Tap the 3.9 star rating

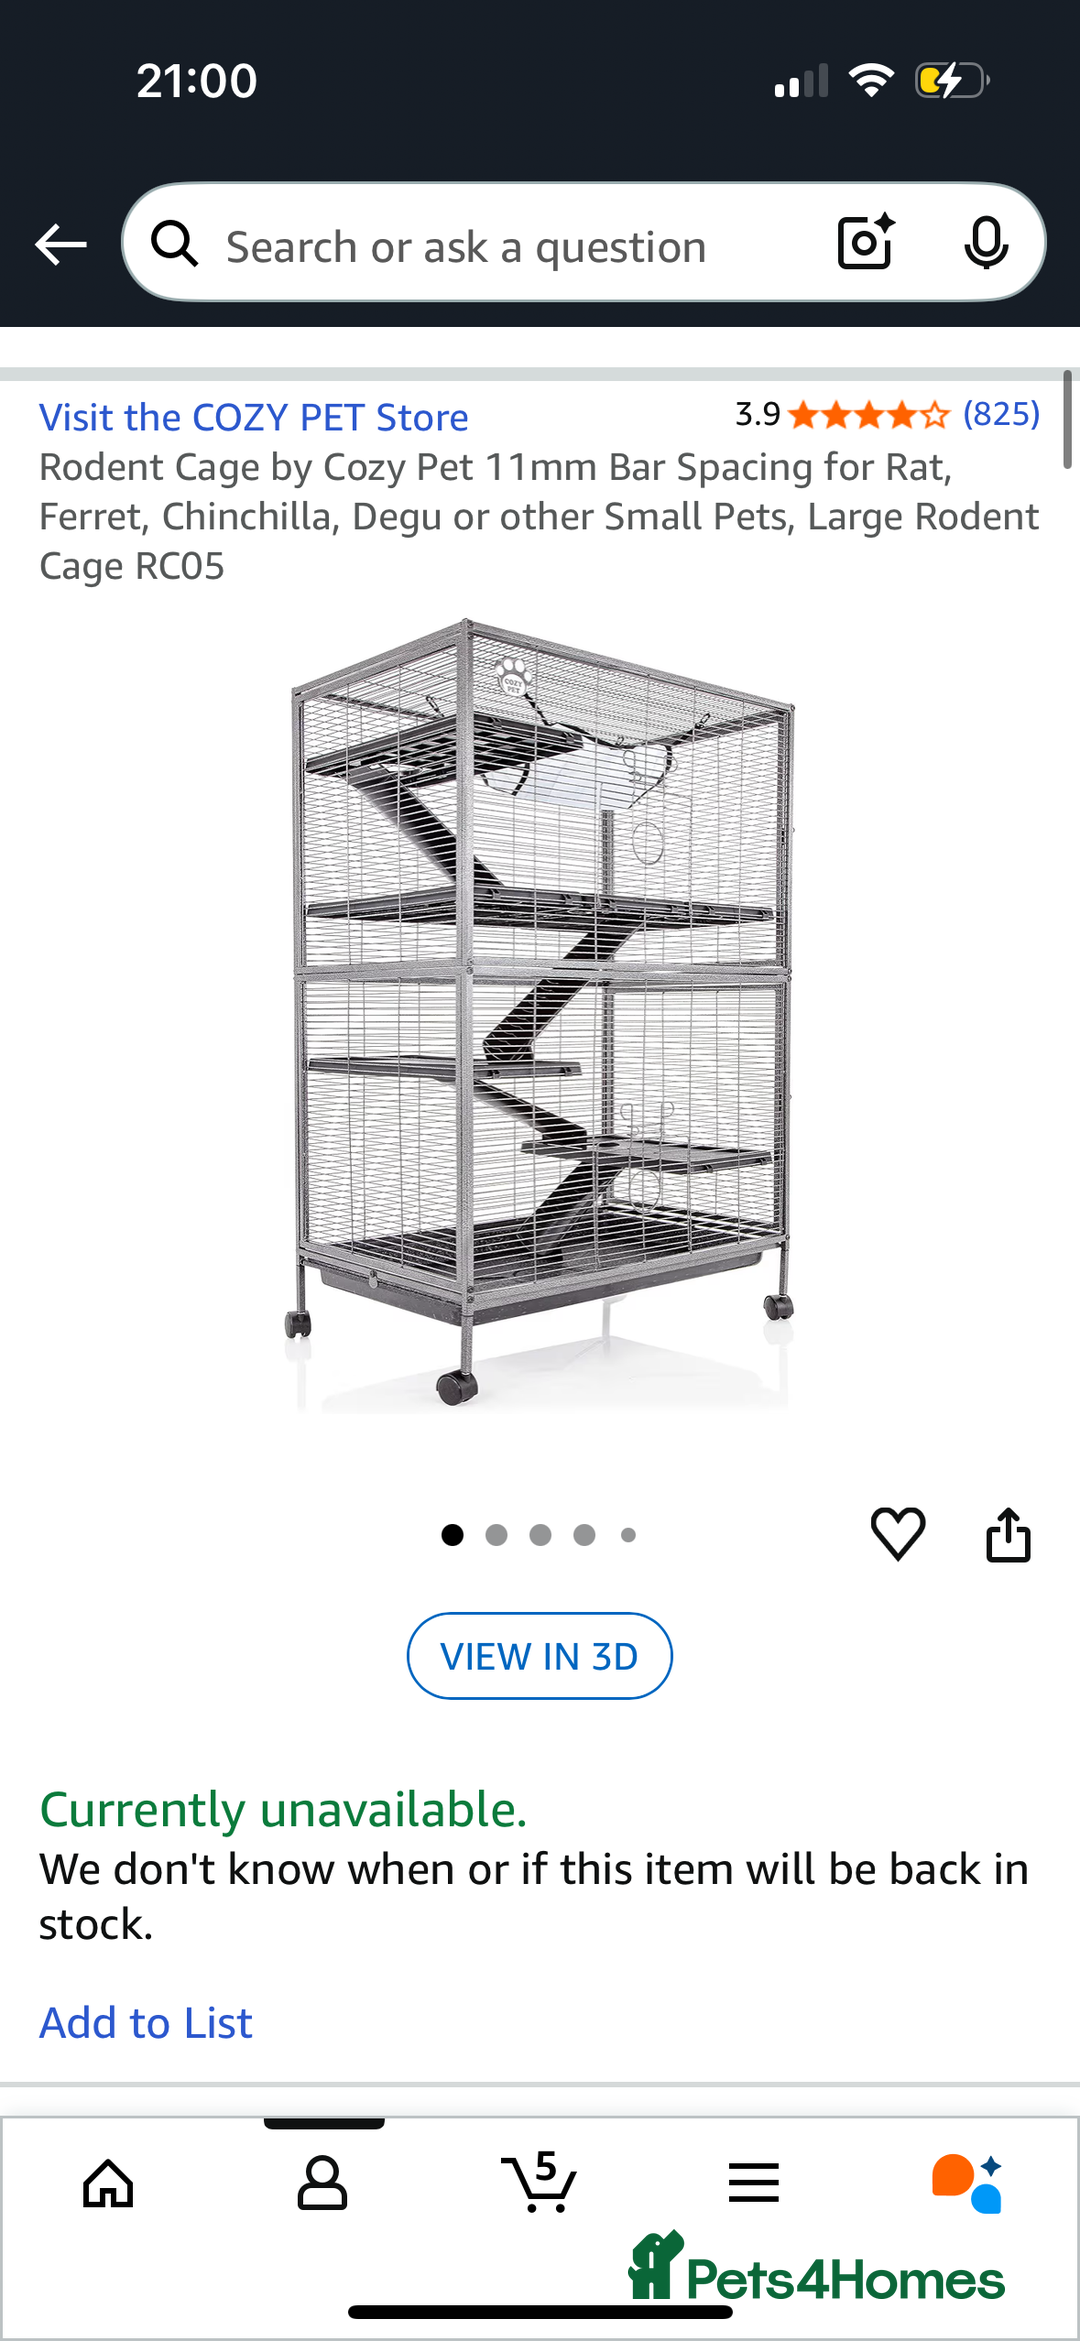coord(842,414)
